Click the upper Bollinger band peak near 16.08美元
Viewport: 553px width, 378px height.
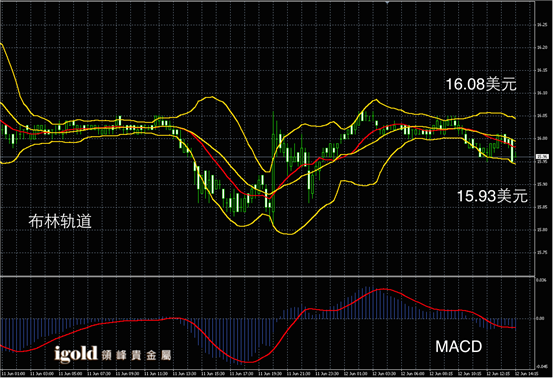click(375, 100)
